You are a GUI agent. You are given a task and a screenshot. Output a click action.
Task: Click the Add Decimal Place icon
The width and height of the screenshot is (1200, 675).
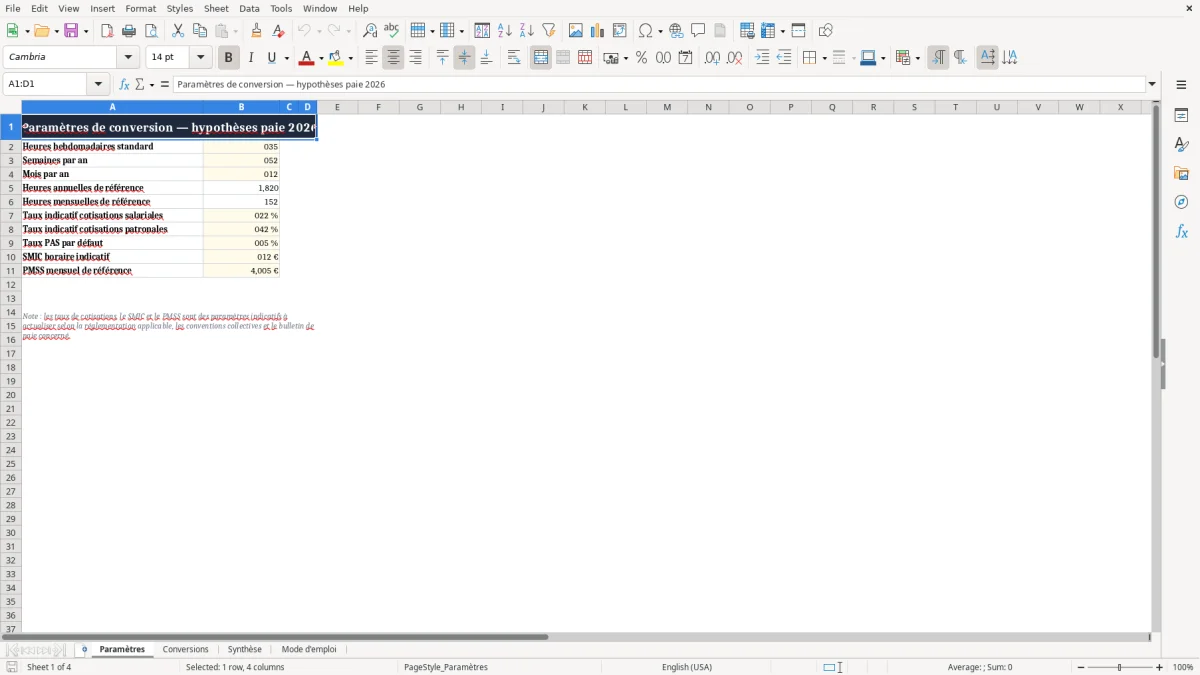tap(712, 58)
